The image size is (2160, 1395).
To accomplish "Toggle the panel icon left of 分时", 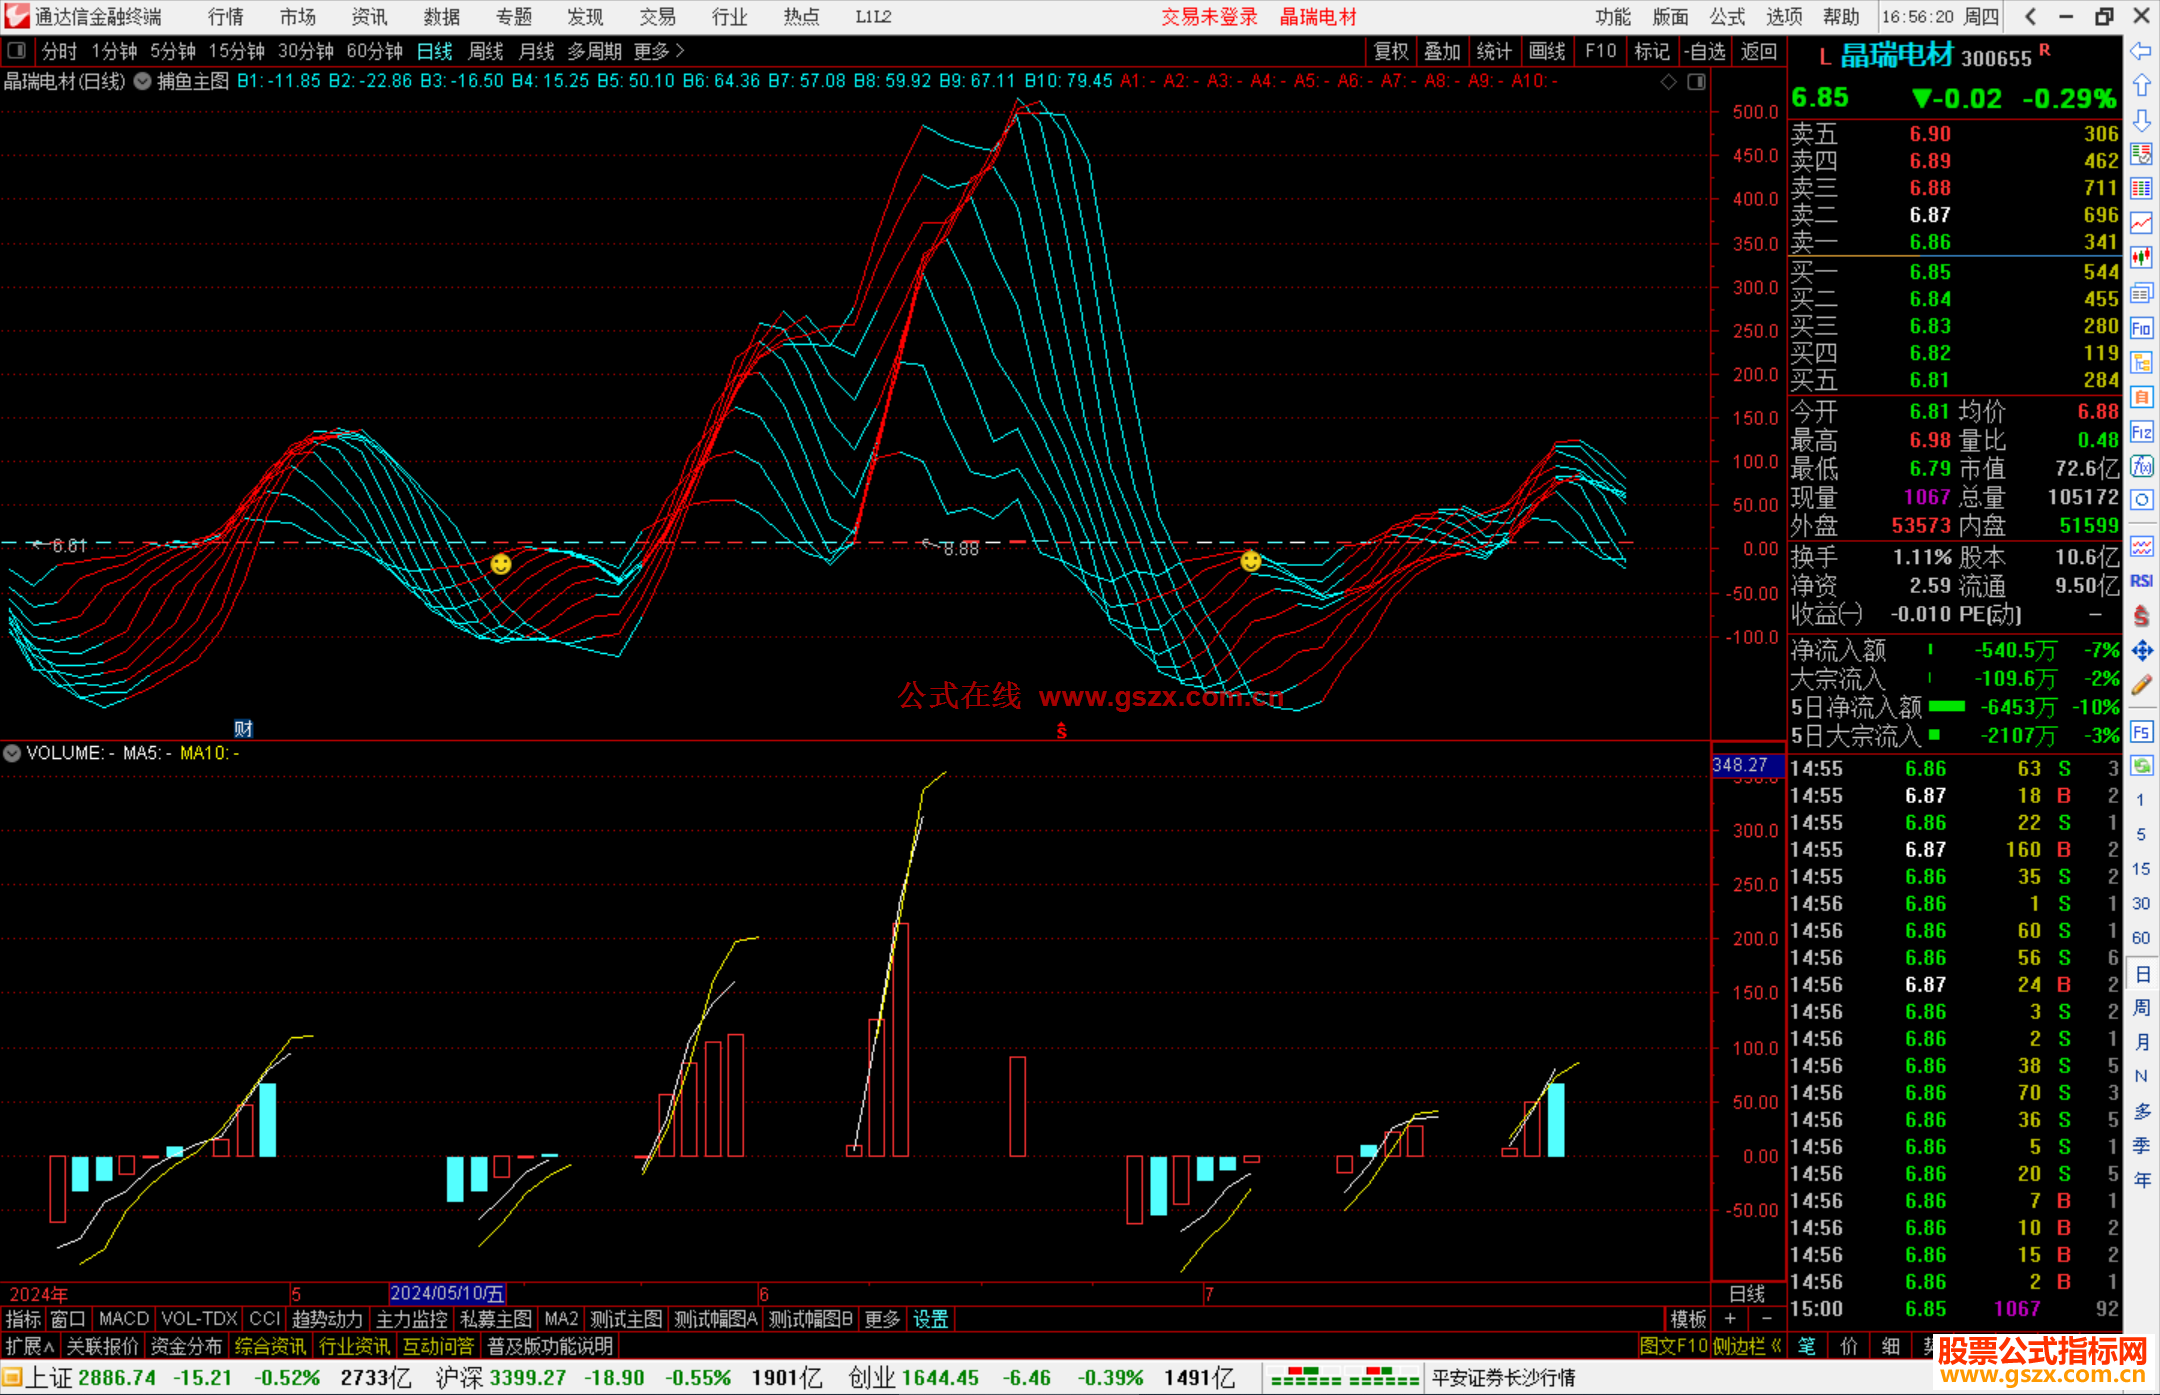I will tap(17, 51).
